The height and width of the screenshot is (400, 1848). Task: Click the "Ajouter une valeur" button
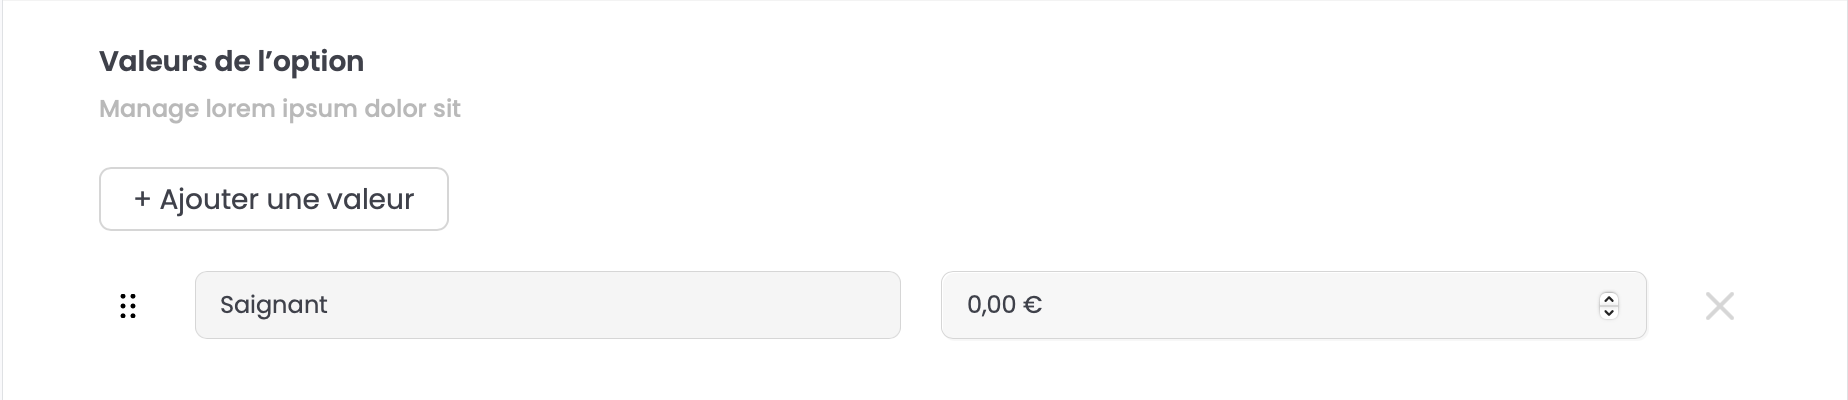(x=273, y=199)
